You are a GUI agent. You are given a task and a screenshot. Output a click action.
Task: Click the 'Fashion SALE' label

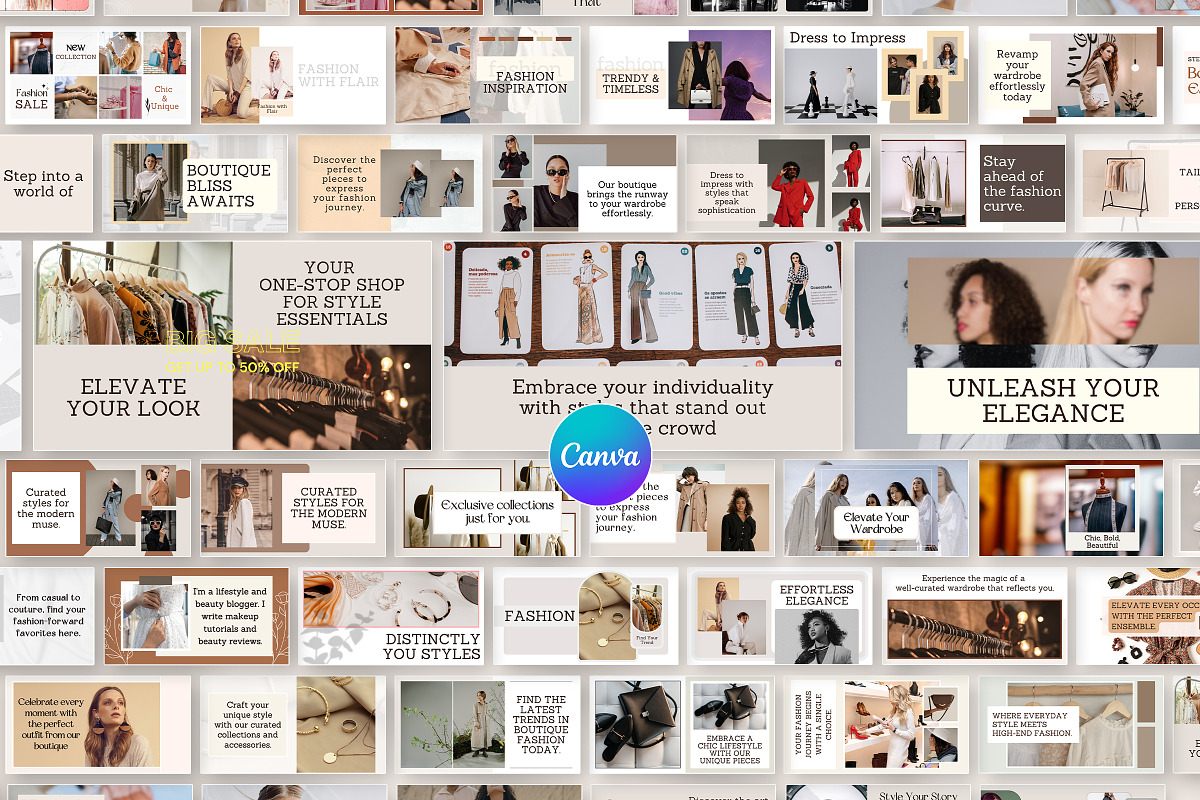click(32, 98)
